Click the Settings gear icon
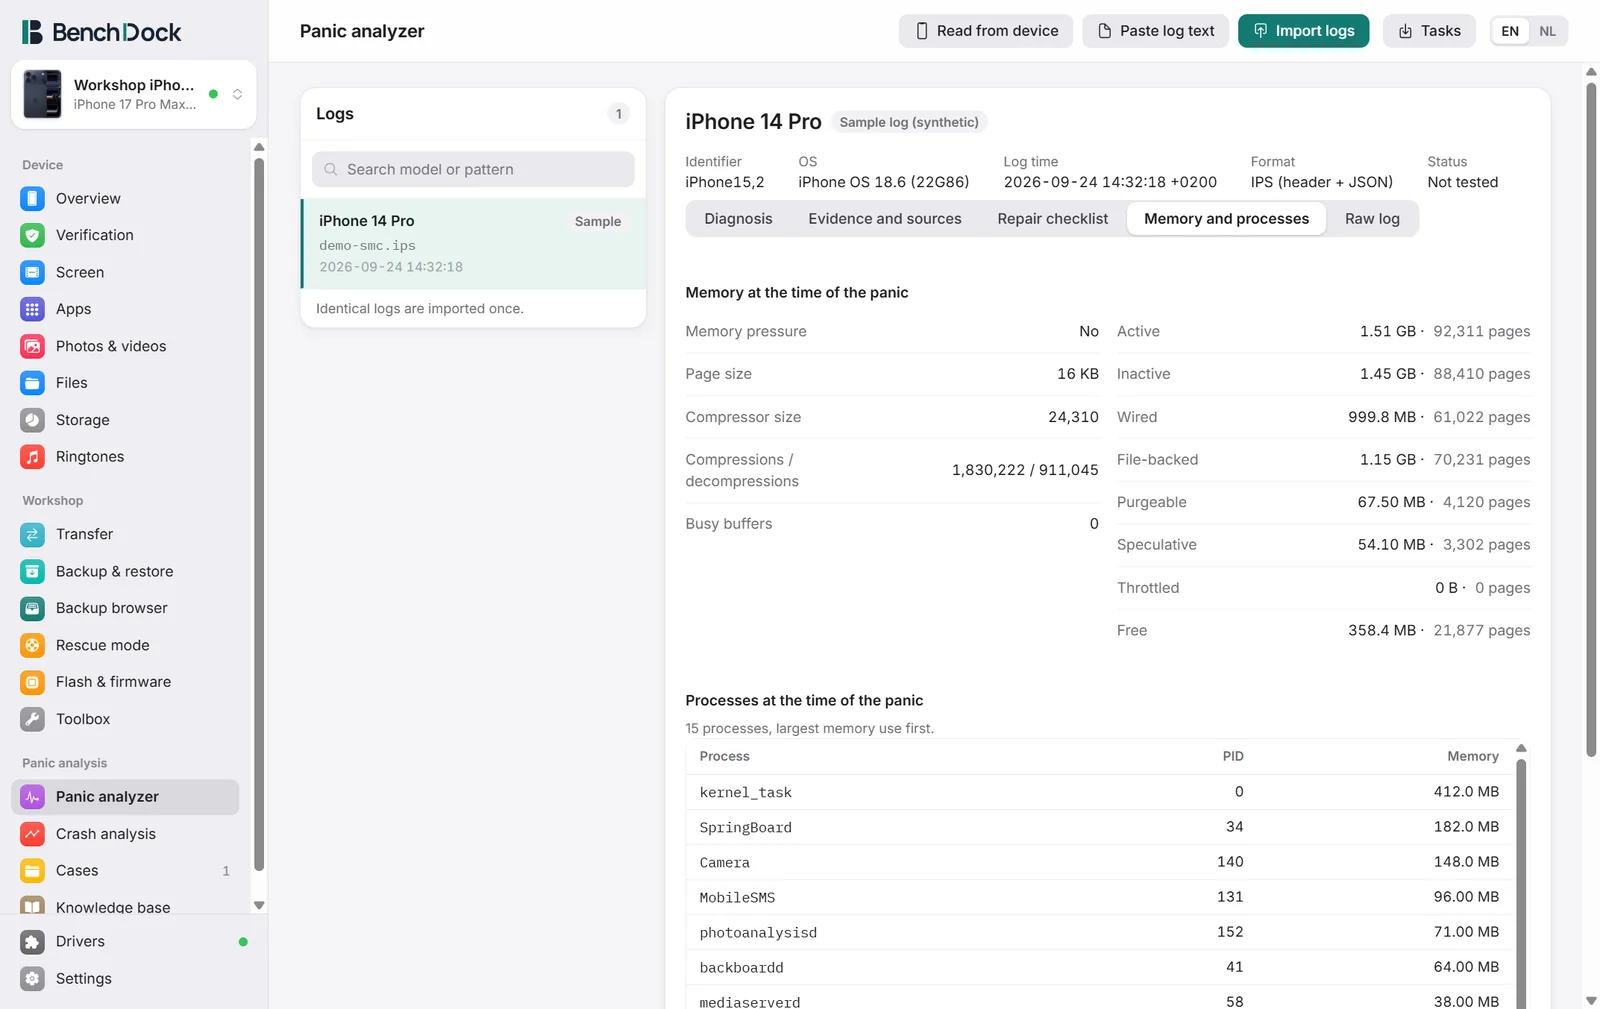 32,979
